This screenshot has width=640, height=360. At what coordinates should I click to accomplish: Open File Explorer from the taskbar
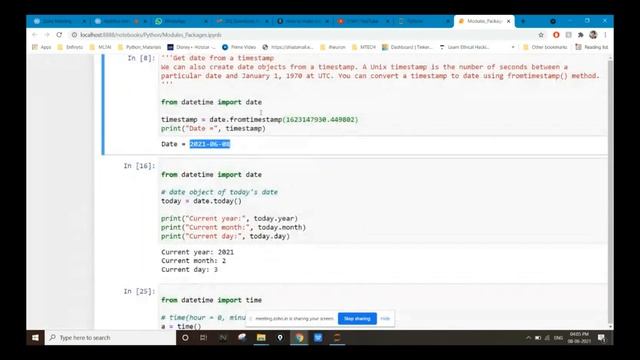click(261, 338)
